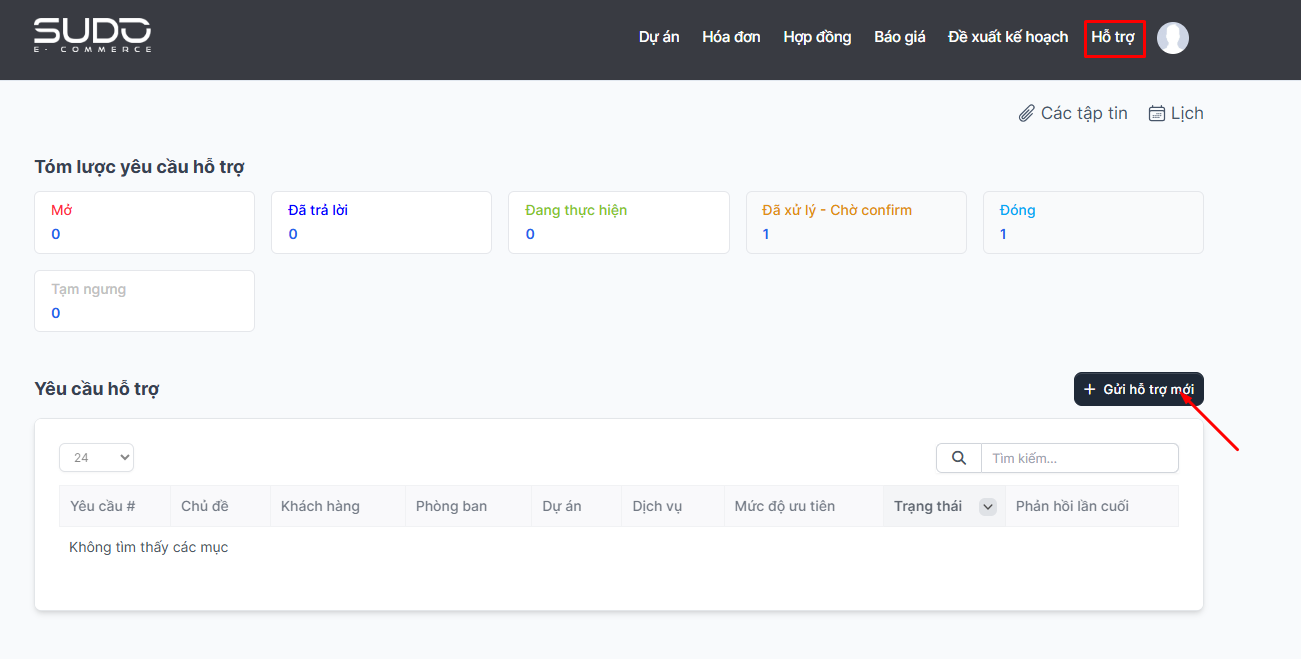
Task: Open the Dự án menu
Action: click(659, 37)
